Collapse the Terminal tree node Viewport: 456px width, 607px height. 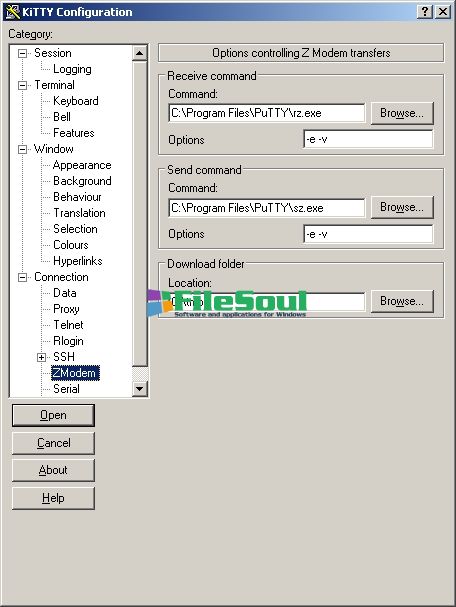coord(23,85)
